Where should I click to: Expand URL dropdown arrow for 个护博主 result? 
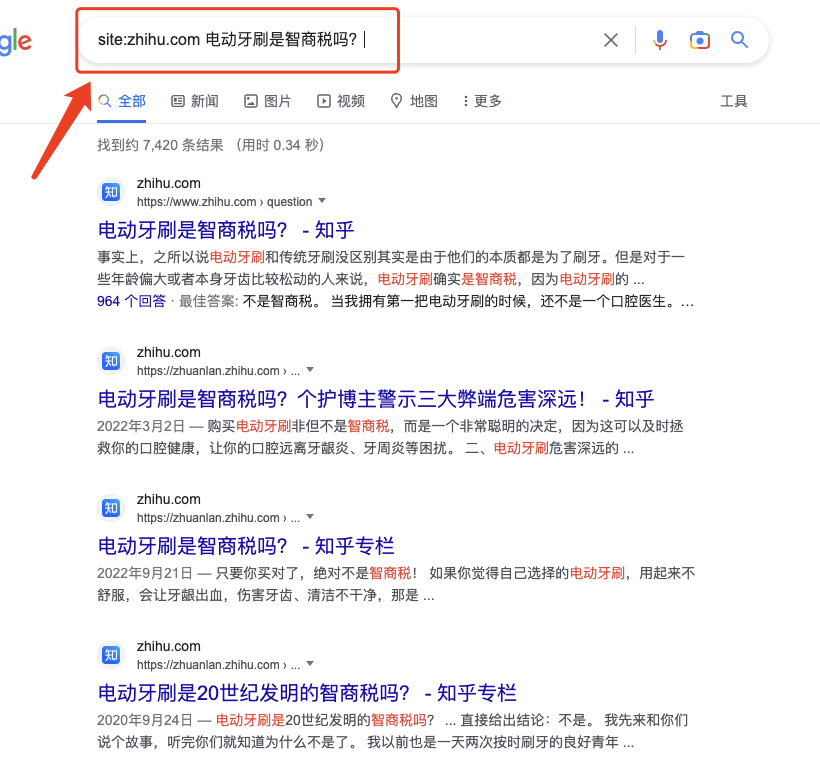tap(310, 370)
